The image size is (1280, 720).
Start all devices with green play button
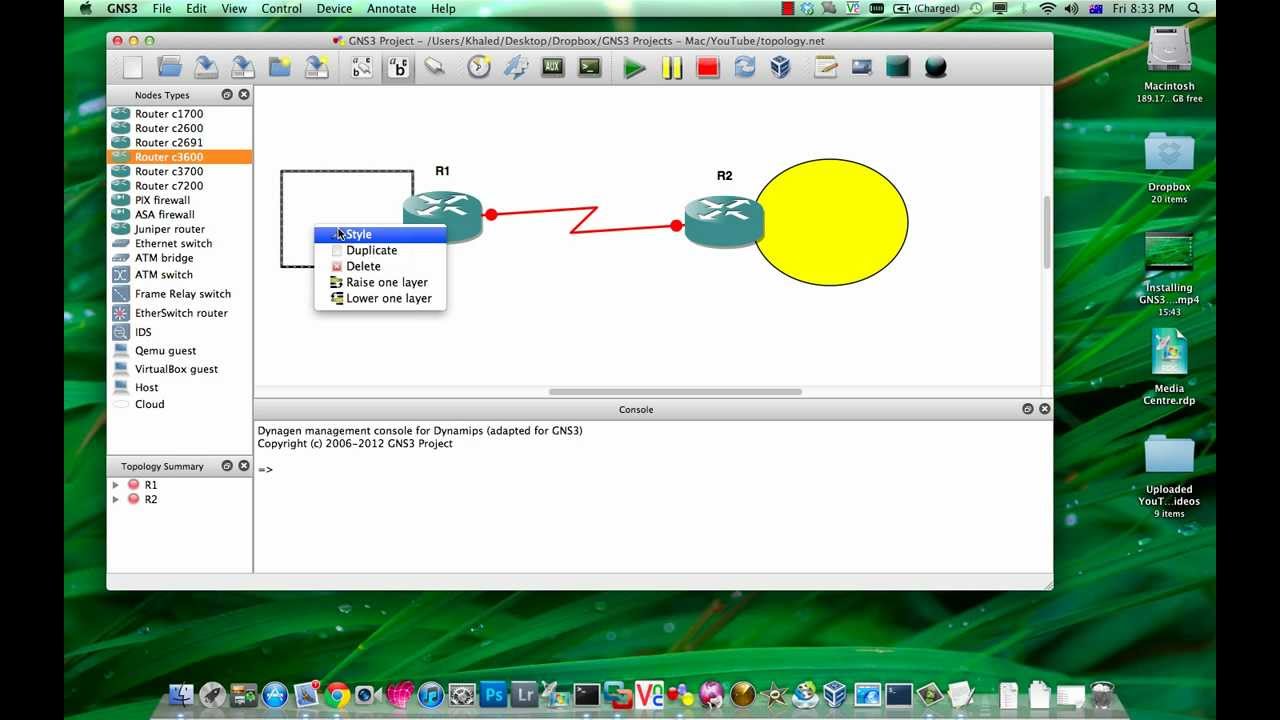(634, 68)
